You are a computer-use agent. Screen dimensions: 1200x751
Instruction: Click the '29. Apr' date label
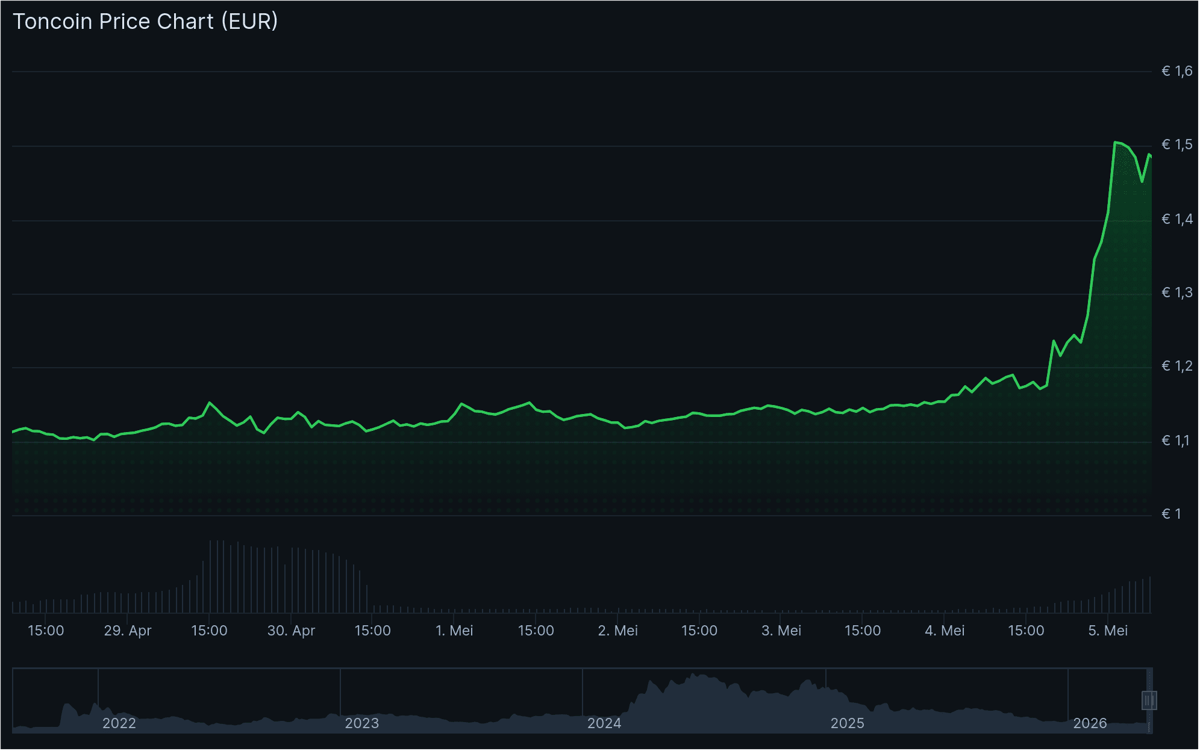tap(128, 631)
